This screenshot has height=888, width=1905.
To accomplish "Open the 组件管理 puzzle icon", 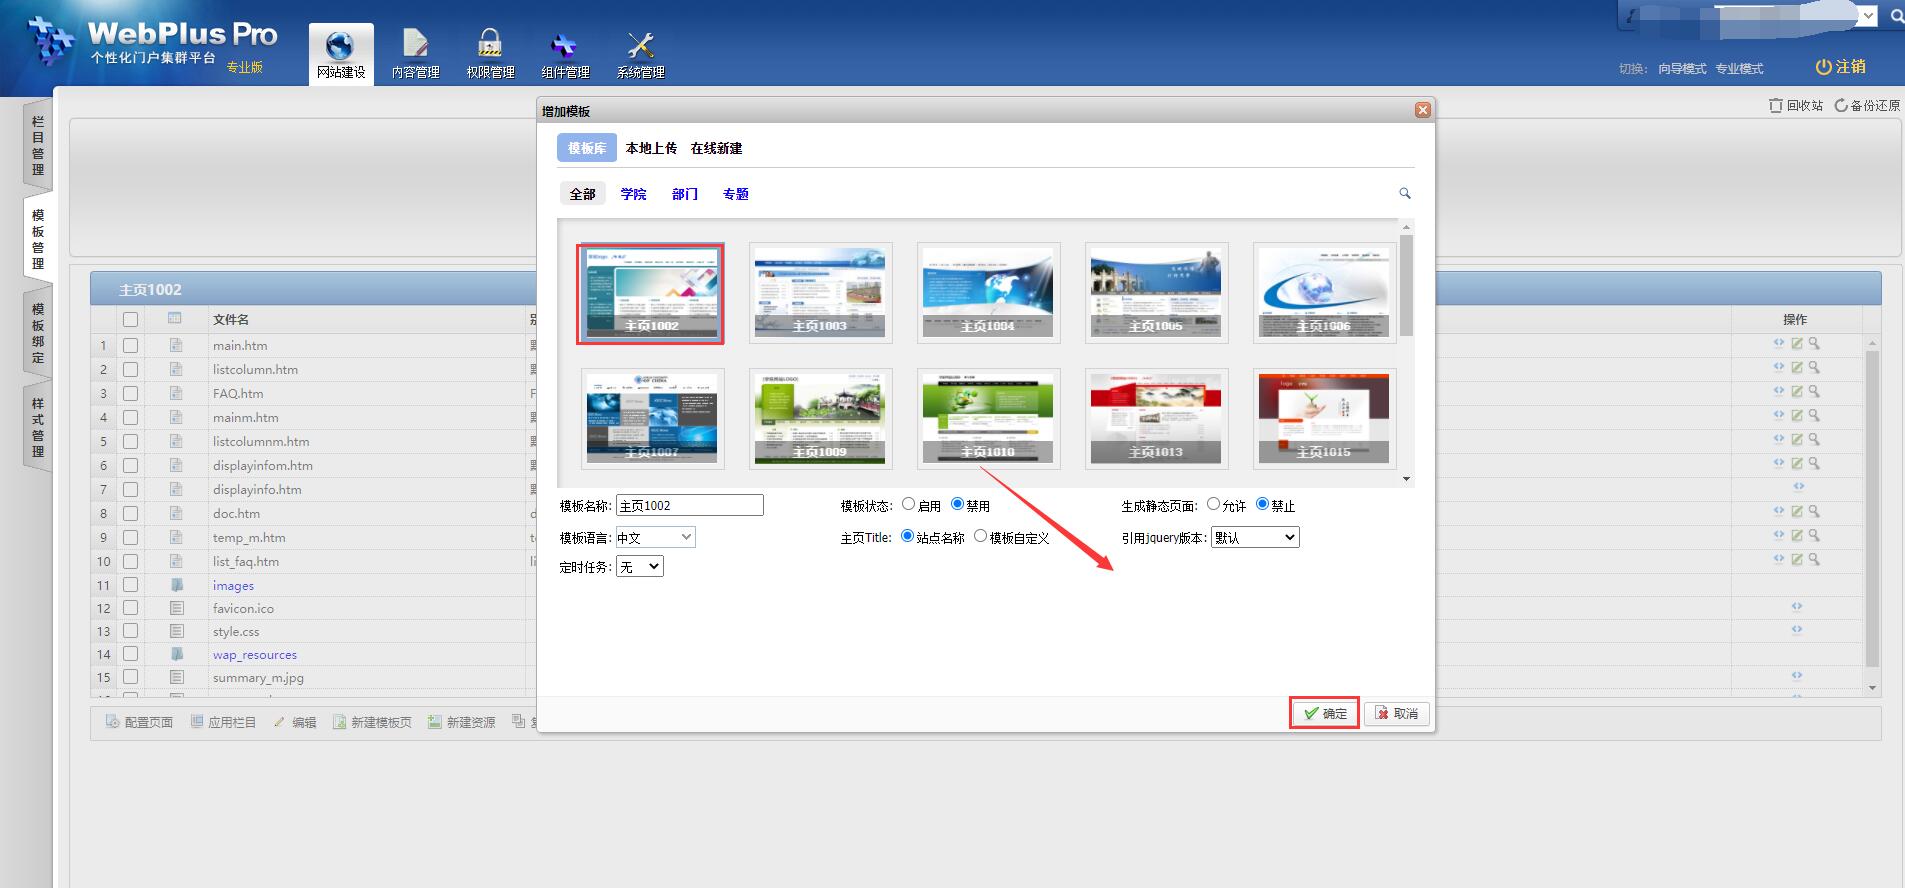I will (x=565, y=47).
